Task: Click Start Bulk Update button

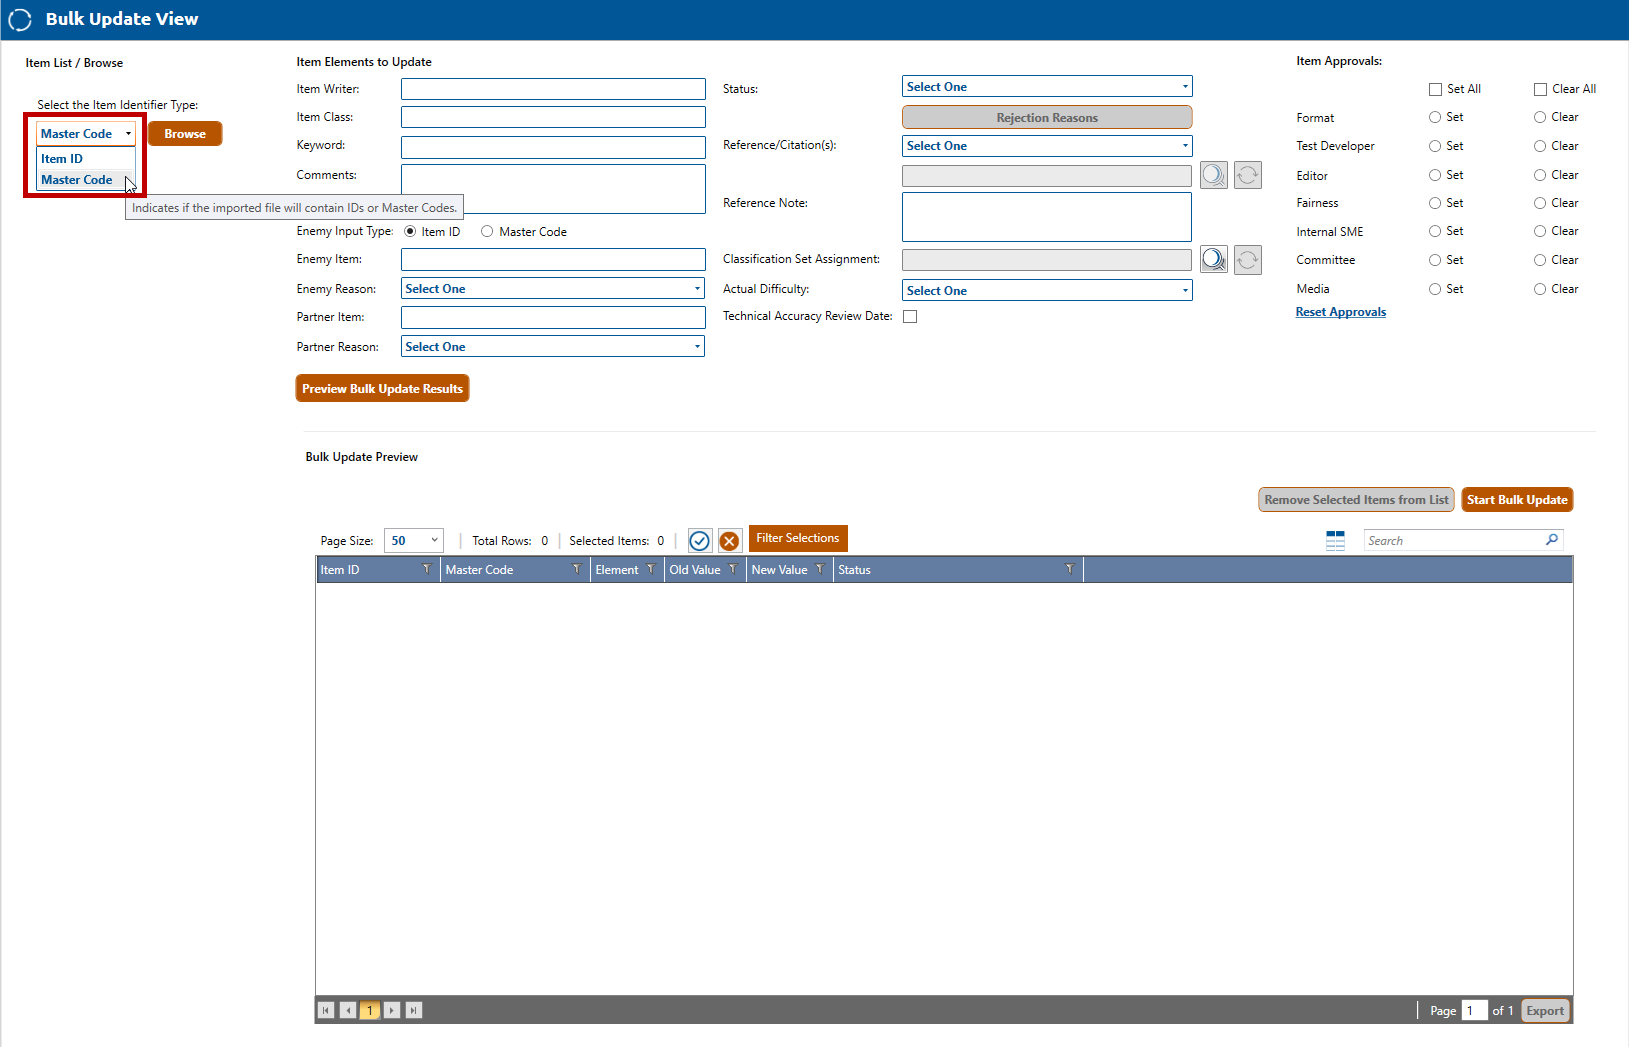Action: click(1517, 500)
